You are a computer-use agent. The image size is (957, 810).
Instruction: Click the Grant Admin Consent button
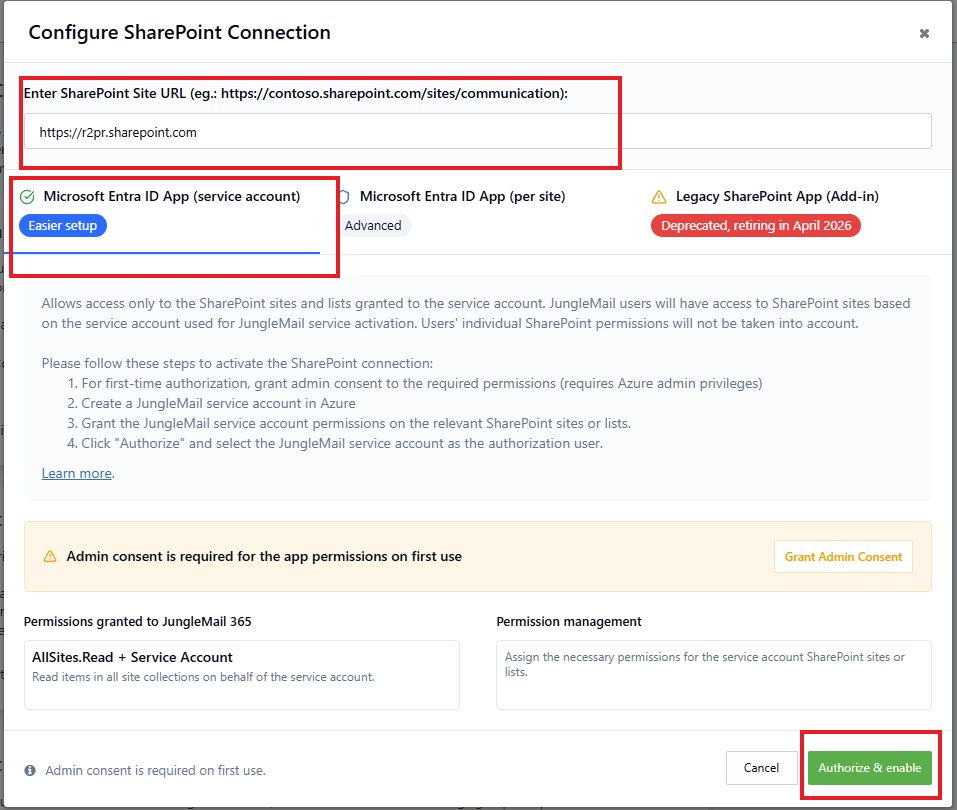pyautogui.click(x=843, y=557)
